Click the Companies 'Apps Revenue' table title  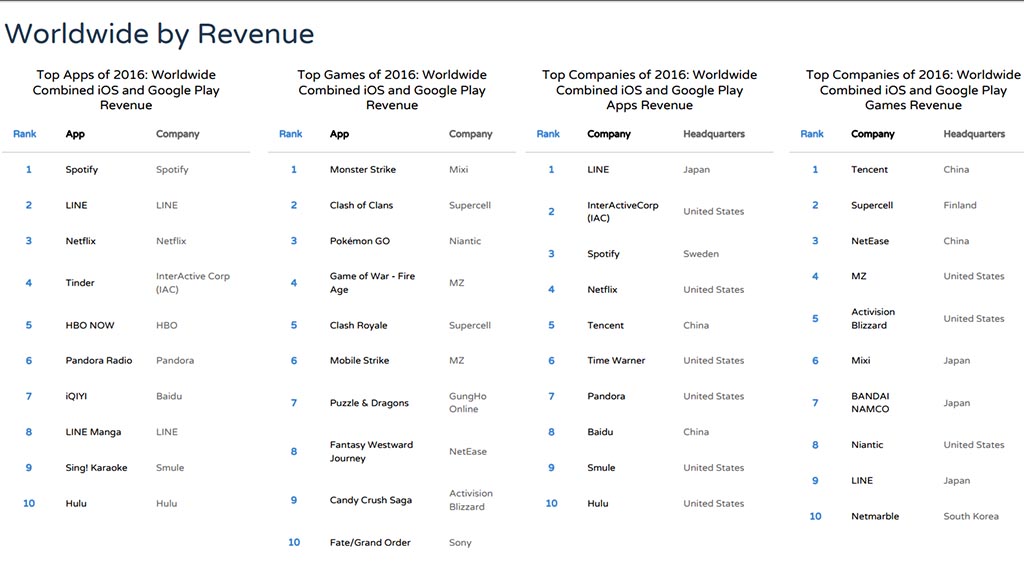click(649, 90)
